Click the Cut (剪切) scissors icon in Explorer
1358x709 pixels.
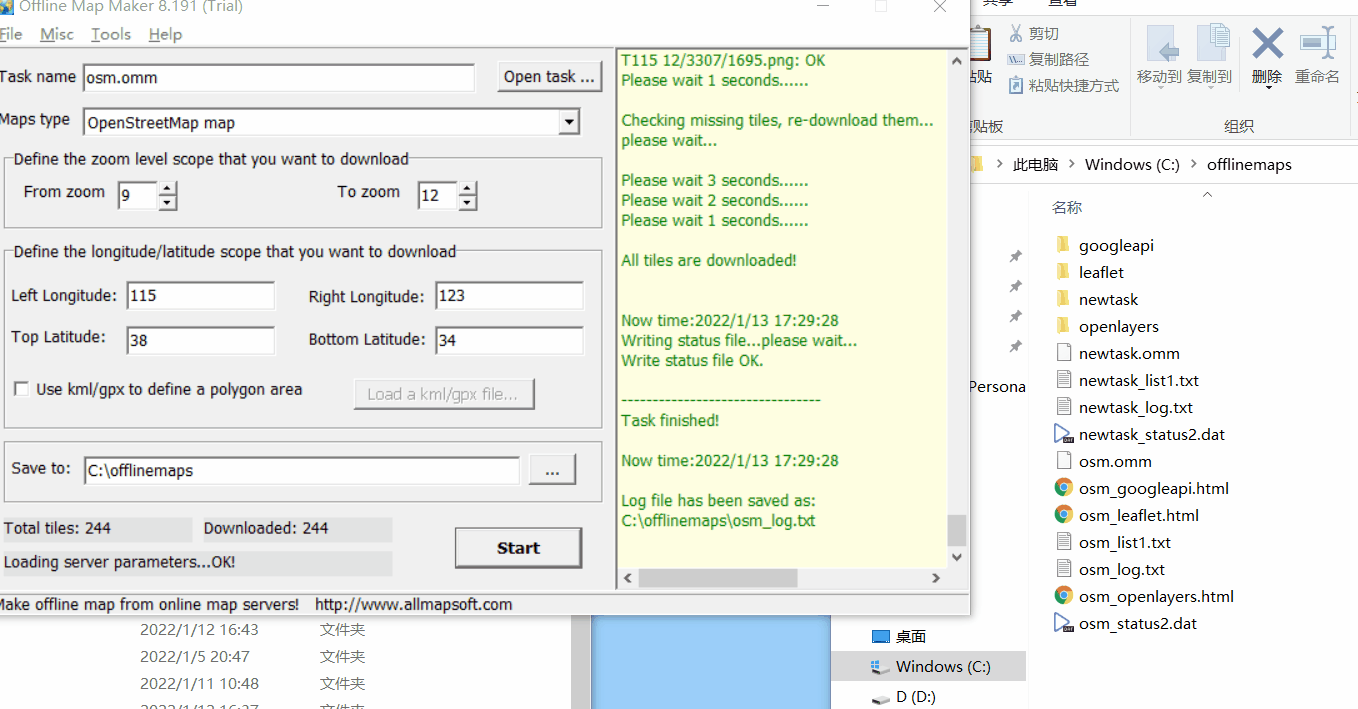coord(1016,34)
